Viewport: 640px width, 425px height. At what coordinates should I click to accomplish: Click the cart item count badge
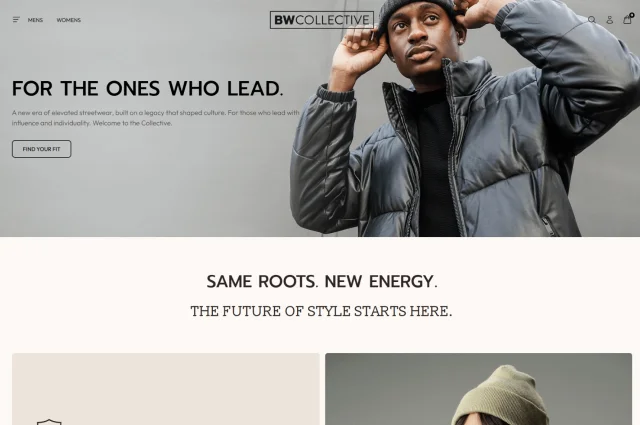(x=631, y=15)
